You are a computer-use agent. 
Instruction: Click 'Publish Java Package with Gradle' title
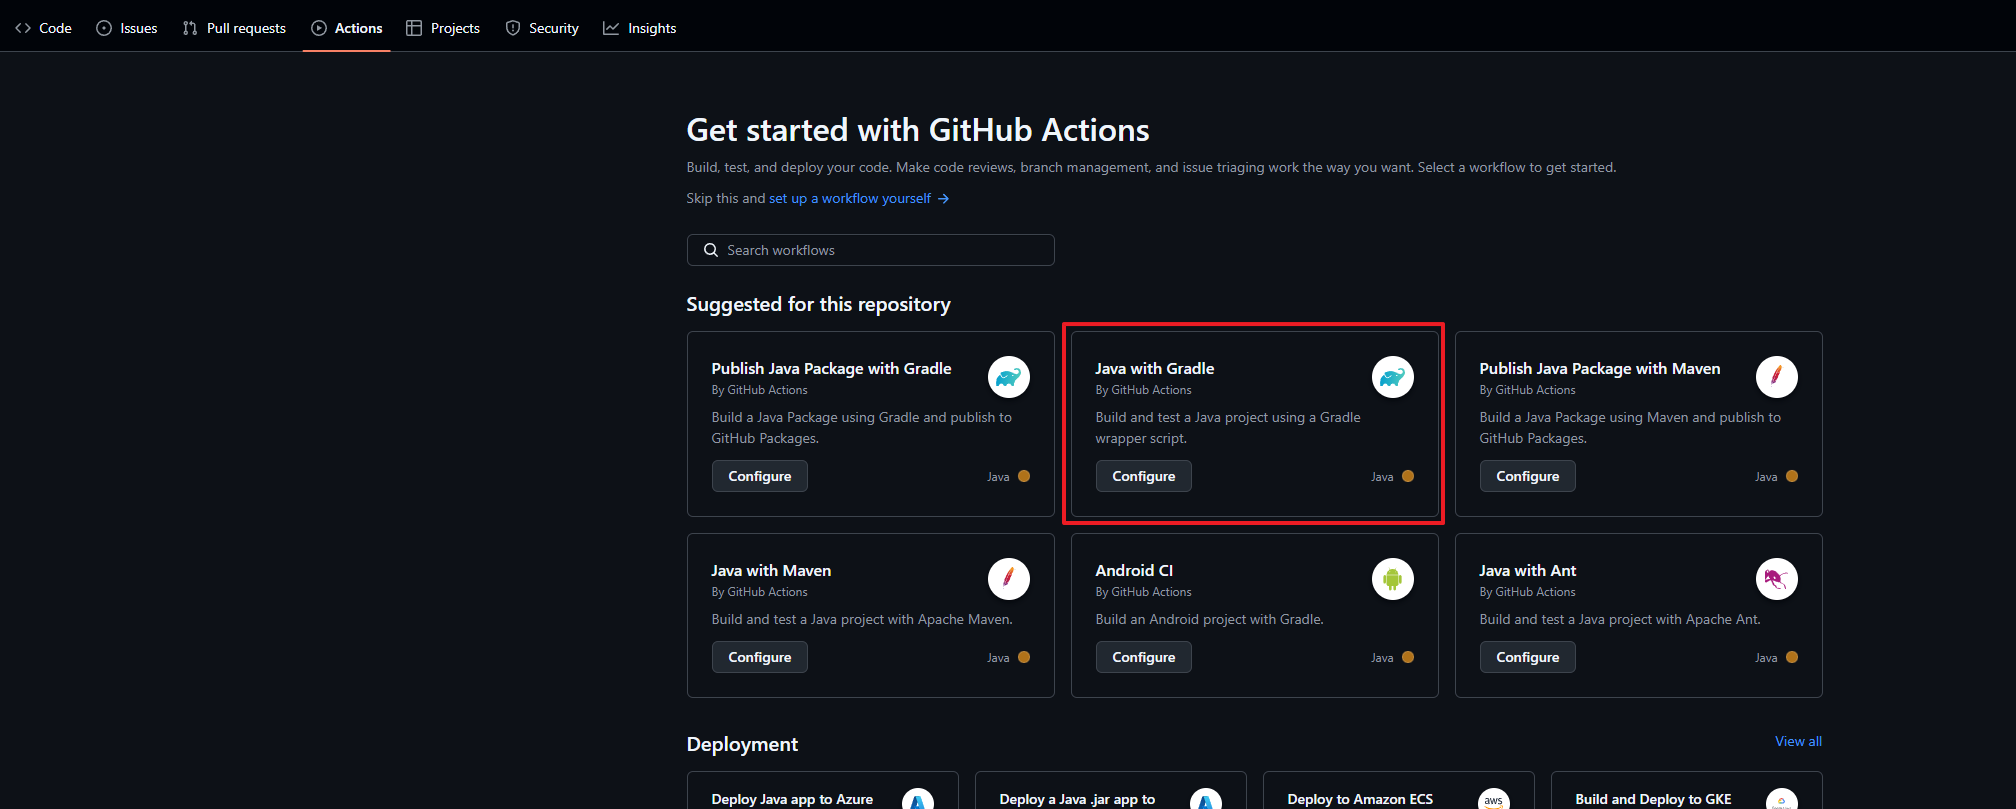click(x=831, y=369)
